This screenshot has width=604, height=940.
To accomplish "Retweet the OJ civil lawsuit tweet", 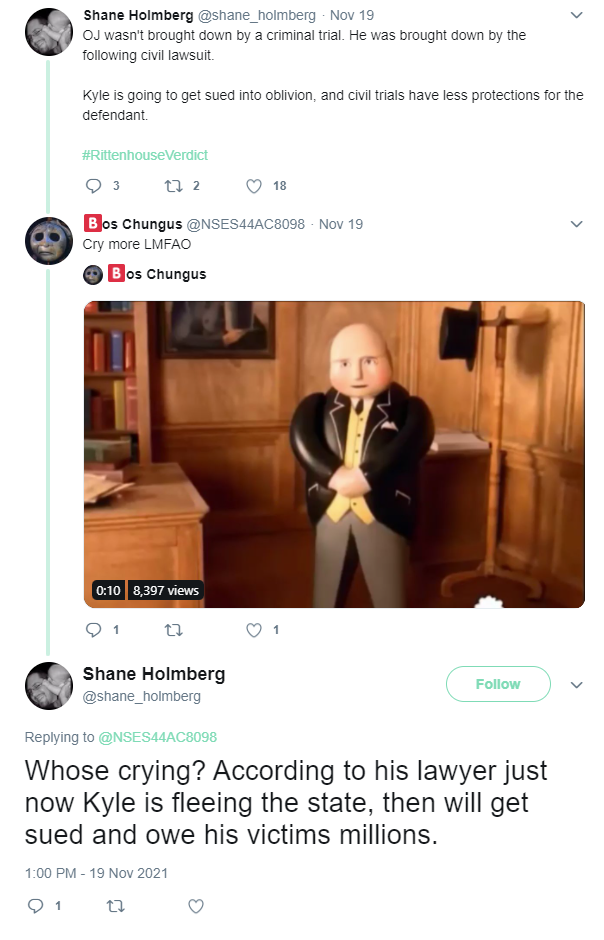I will [x=174, y=186].
